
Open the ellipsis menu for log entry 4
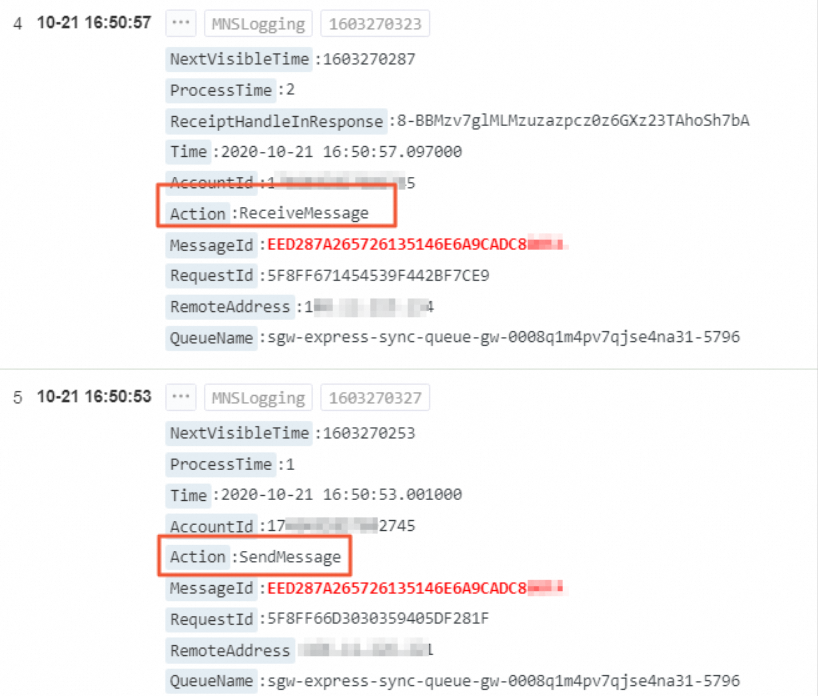181,23
